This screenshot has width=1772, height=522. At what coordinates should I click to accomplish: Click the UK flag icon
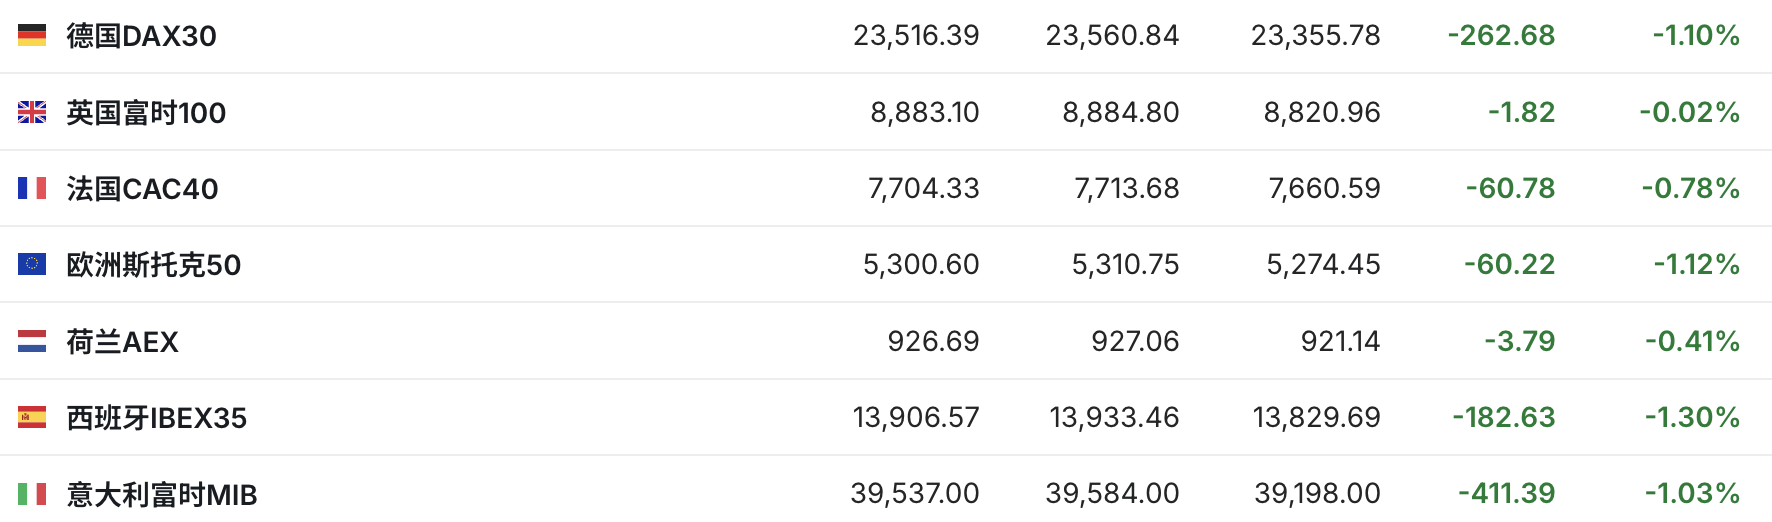pos(32,112)
